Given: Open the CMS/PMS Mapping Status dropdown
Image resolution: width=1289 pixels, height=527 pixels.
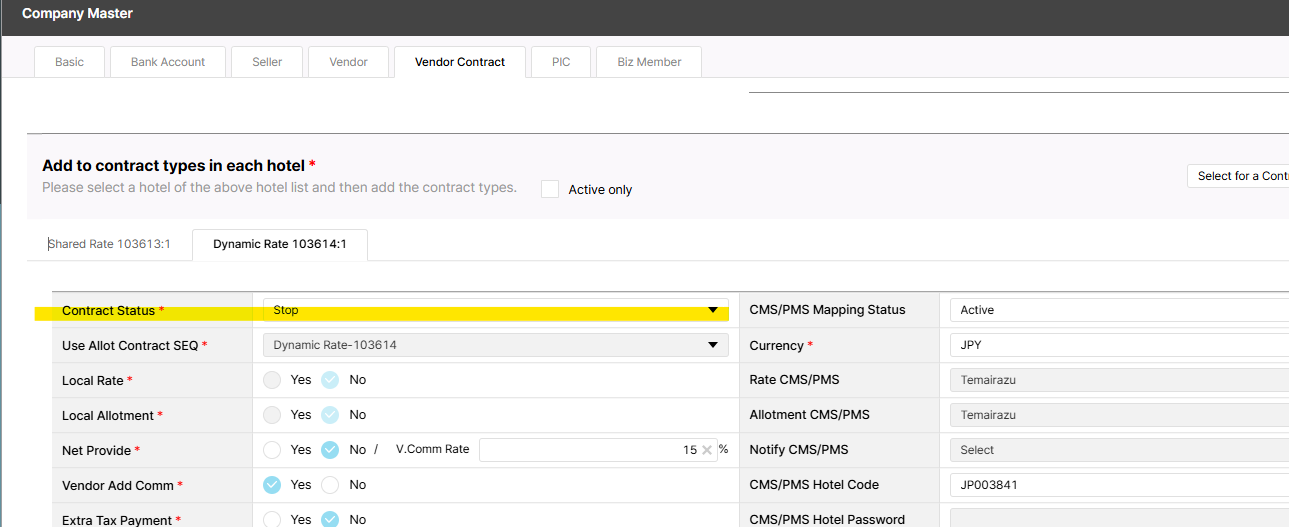Looking at the screenshot, I should tap(1117, 310).
